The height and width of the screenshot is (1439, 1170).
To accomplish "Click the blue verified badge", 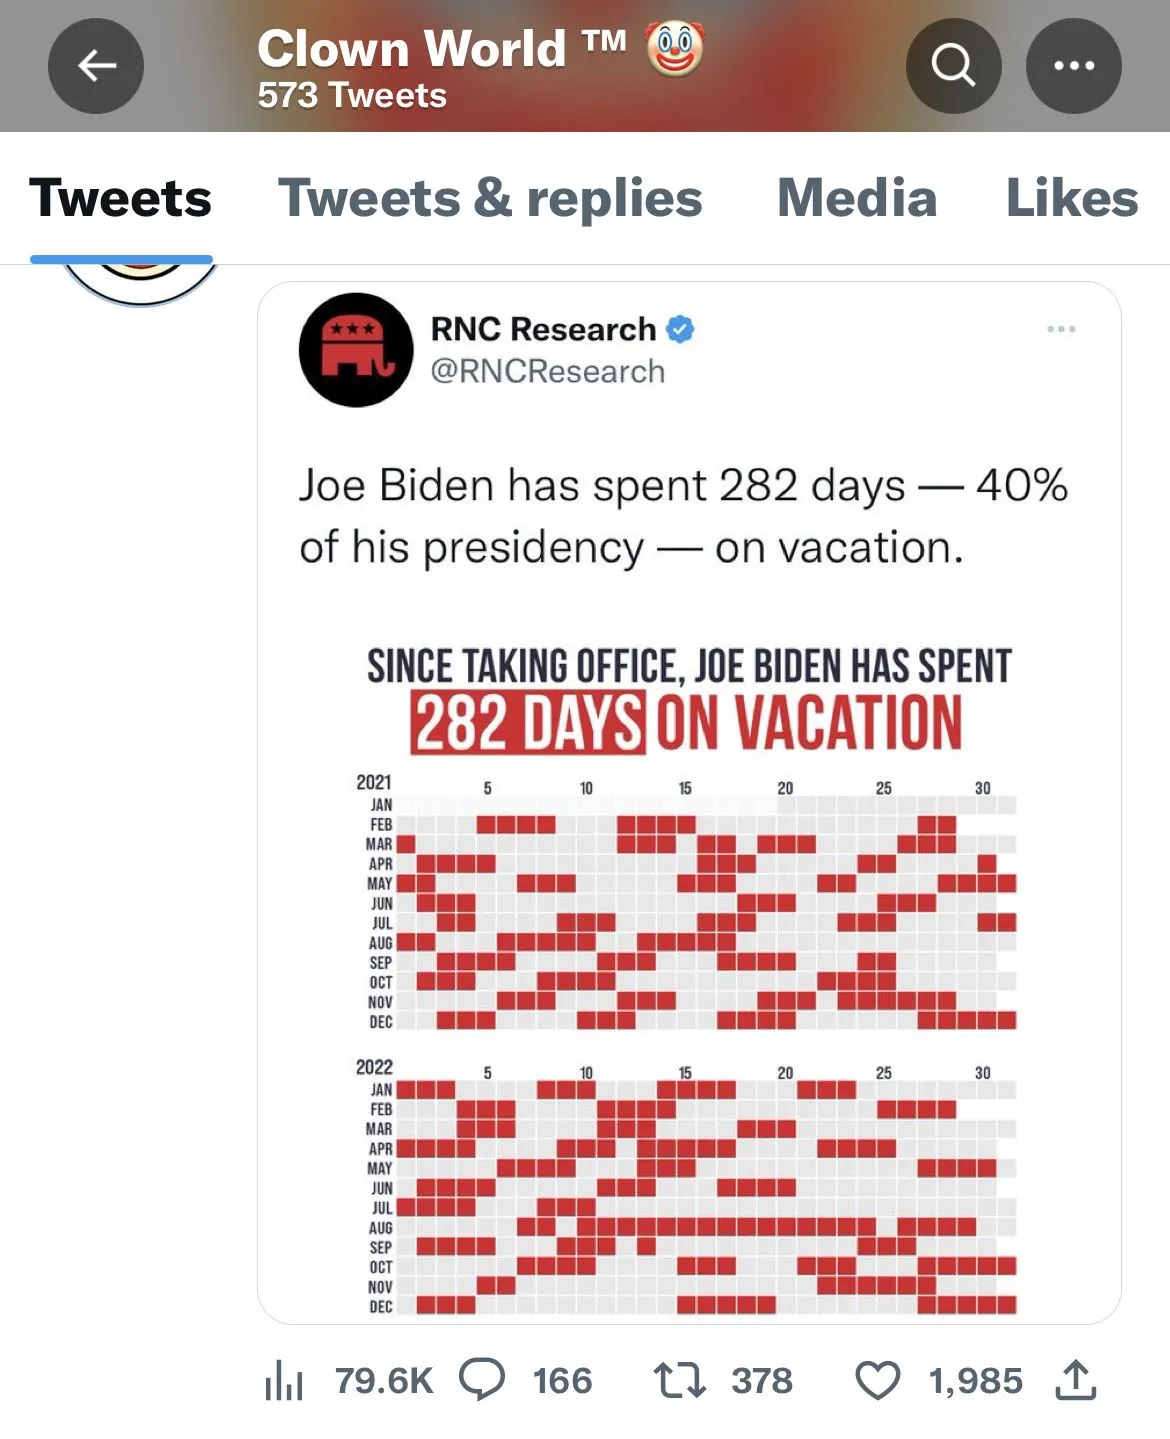I will pyautogui.click(x=680, y=329).
